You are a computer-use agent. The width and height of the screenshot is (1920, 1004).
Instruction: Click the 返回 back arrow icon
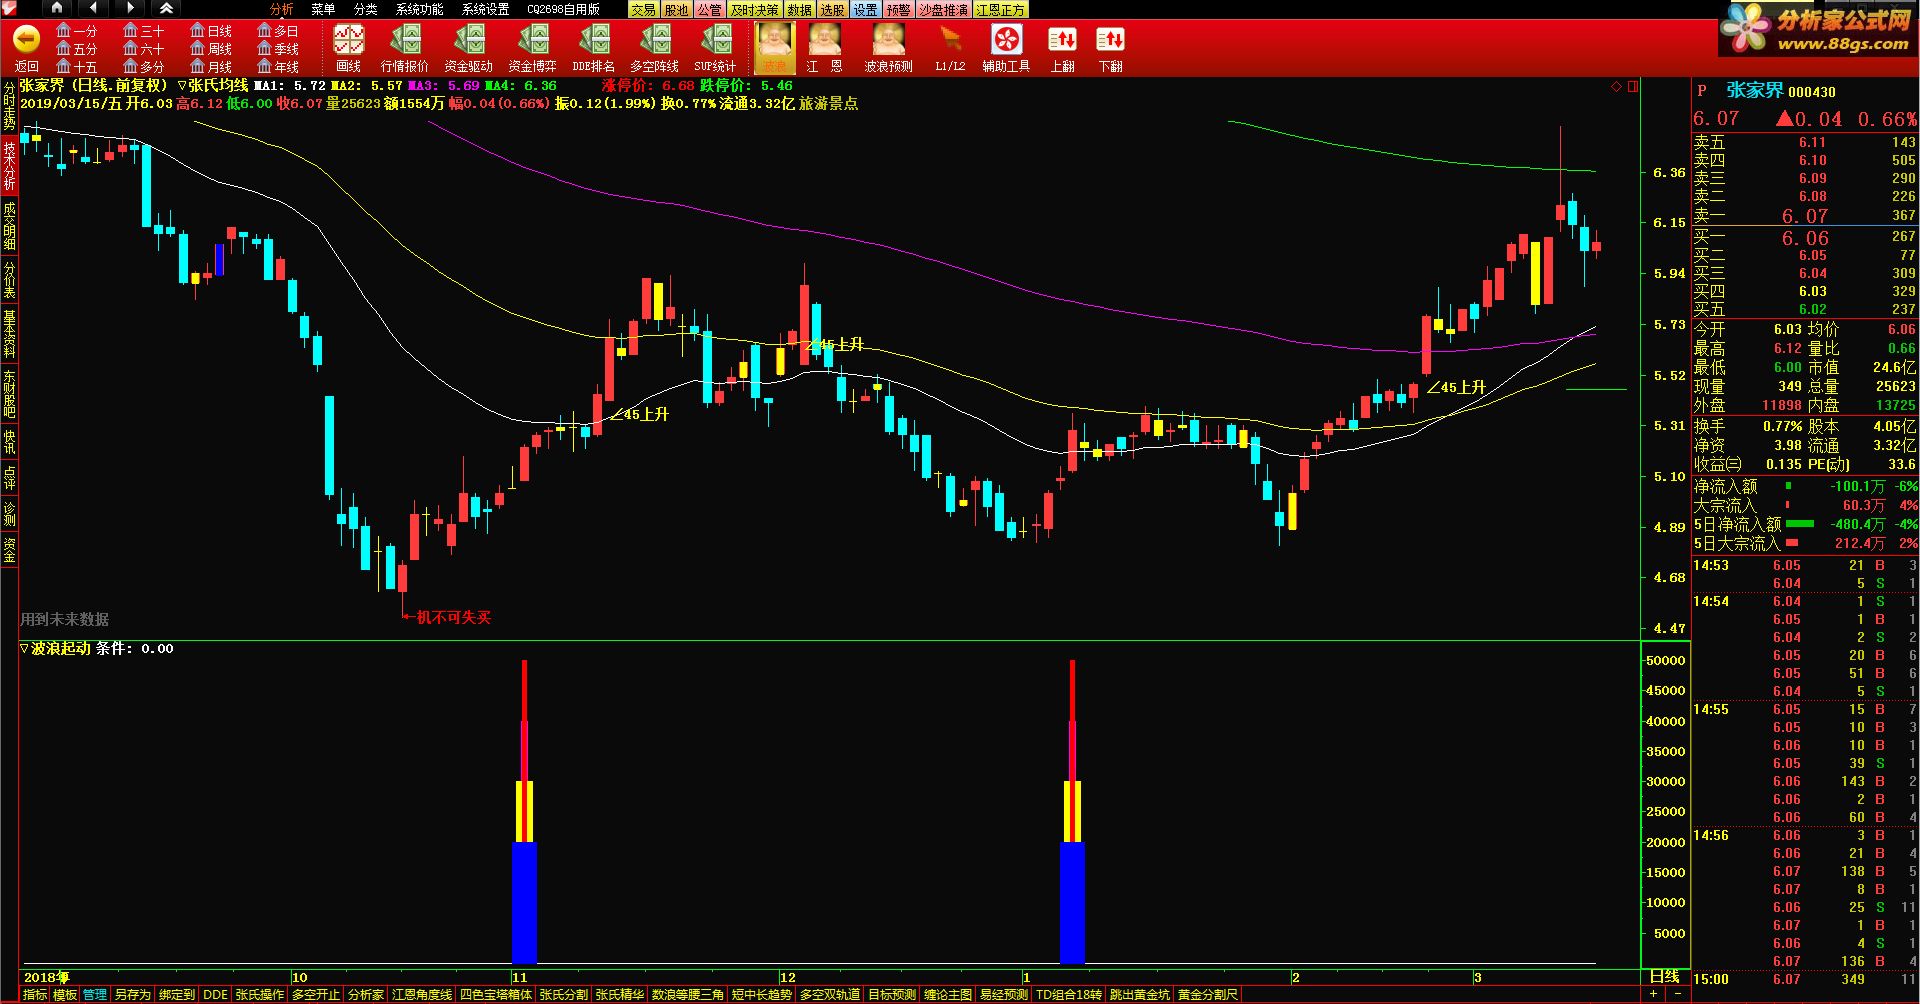(x=27, y=40)
